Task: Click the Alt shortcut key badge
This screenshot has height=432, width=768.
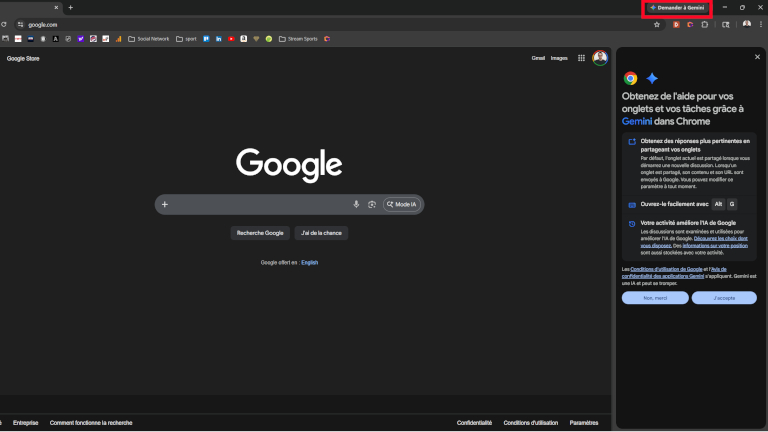Action: (x=718, y=204)
